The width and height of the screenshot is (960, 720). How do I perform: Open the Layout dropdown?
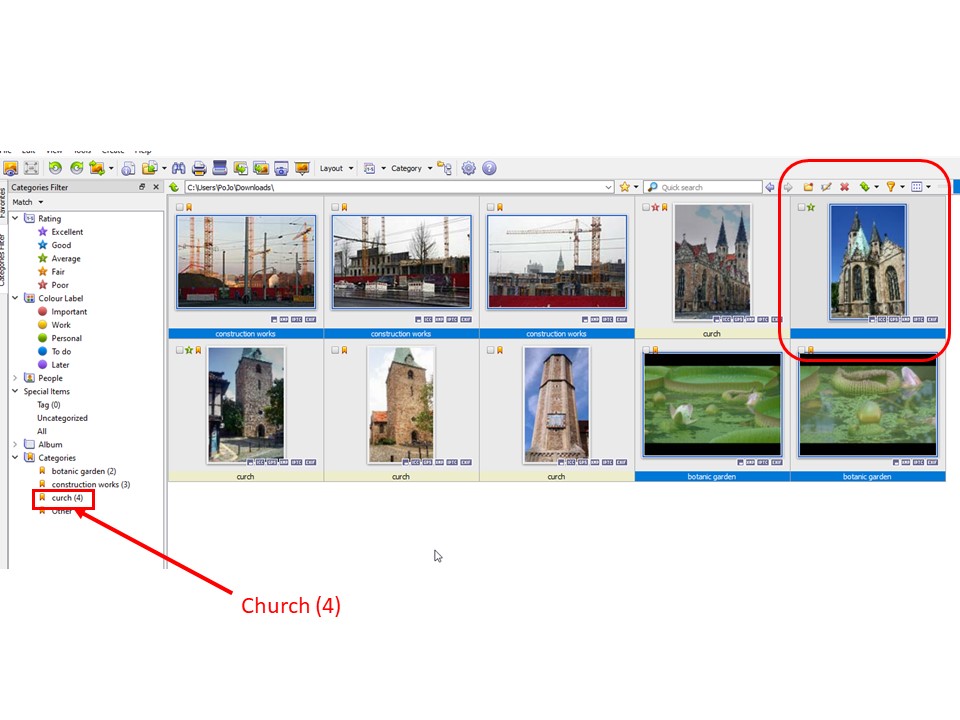coord(336,168)
